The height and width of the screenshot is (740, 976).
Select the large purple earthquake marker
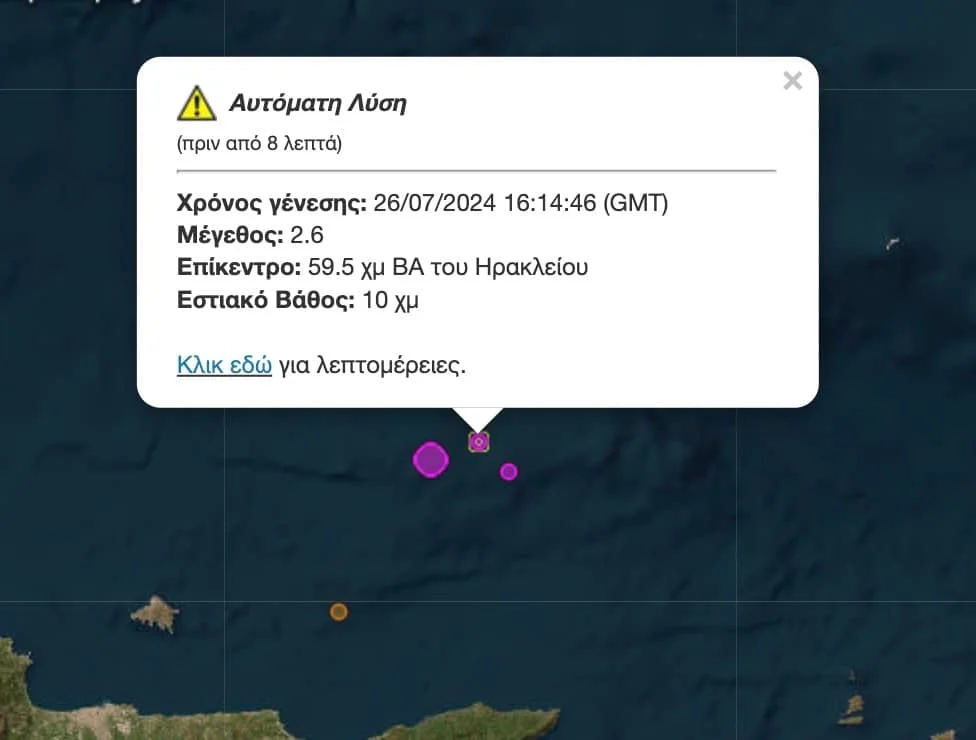point(431,460)
